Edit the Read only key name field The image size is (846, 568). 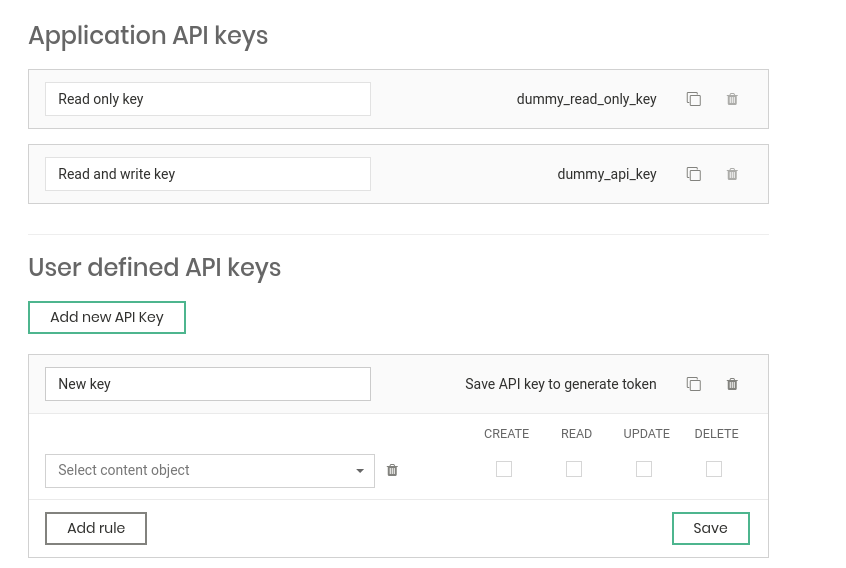[x=208, y=99]
